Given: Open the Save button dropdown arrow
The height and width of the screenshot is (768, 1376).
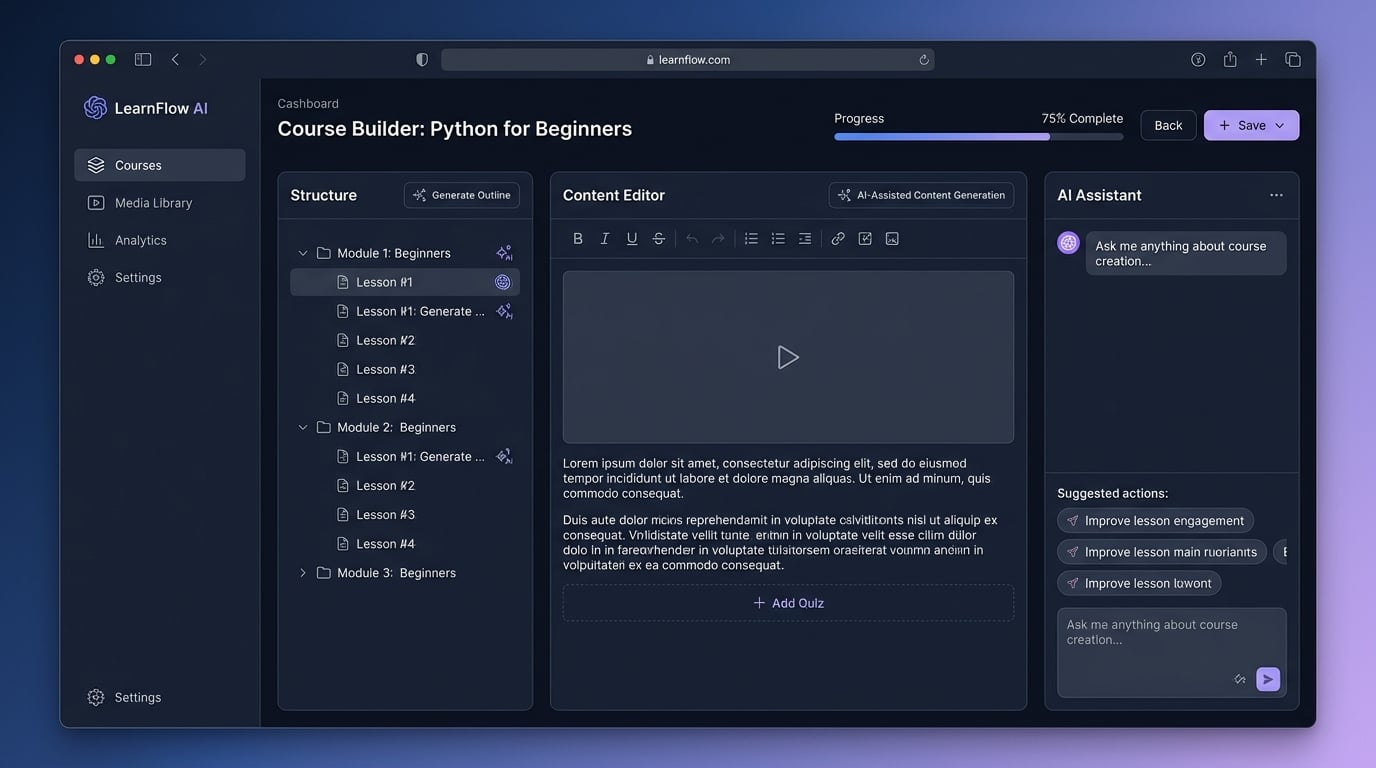Looking at the screenshot, I should (1280, 126).
